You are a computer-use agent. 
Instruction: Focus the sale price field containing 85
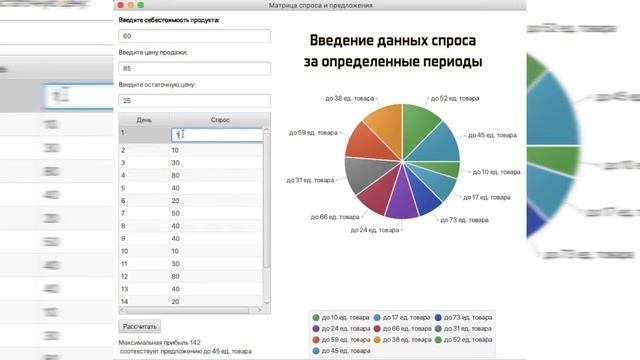pos(194,68)
